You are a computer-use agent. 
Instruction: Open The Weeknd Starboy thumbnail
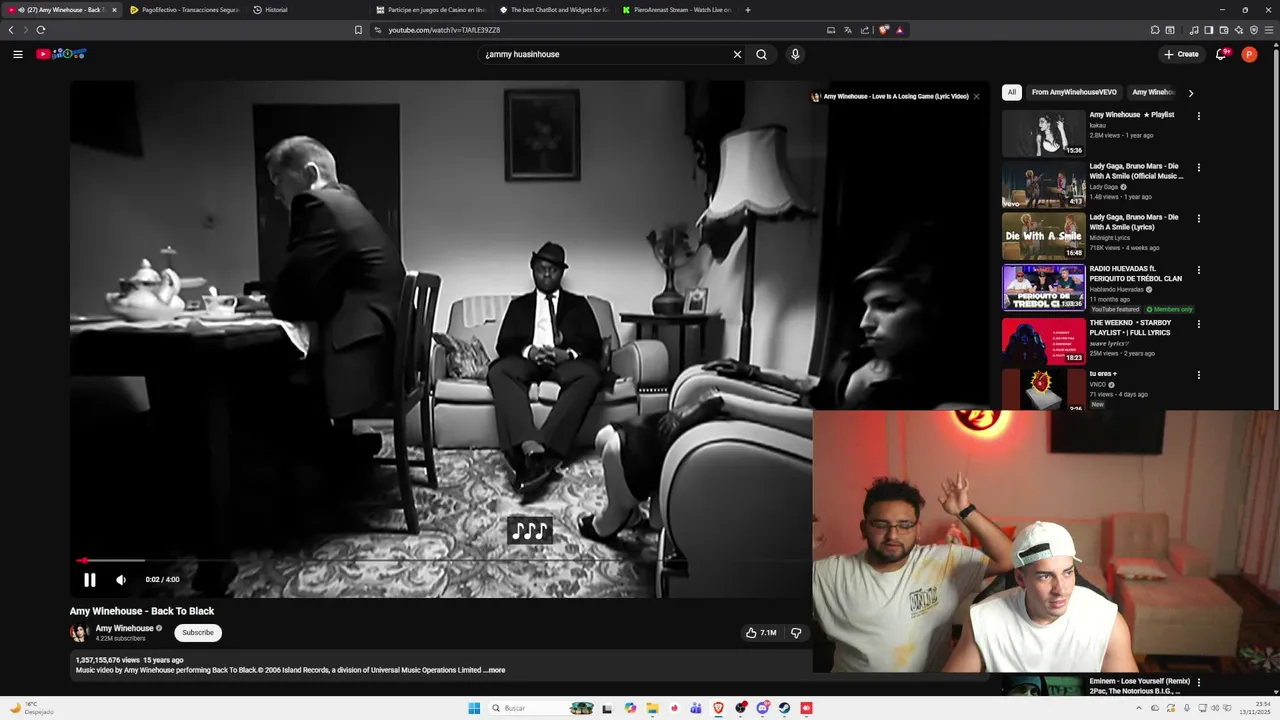[x=1043, y=341]
